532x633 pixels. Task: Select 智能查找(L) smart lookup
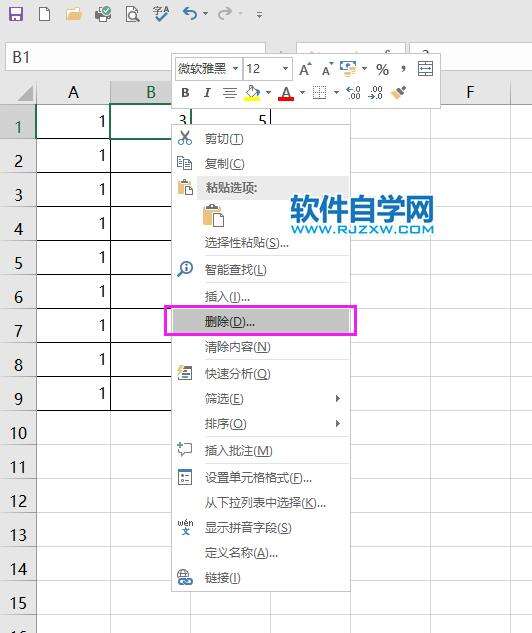pos(260,269)
